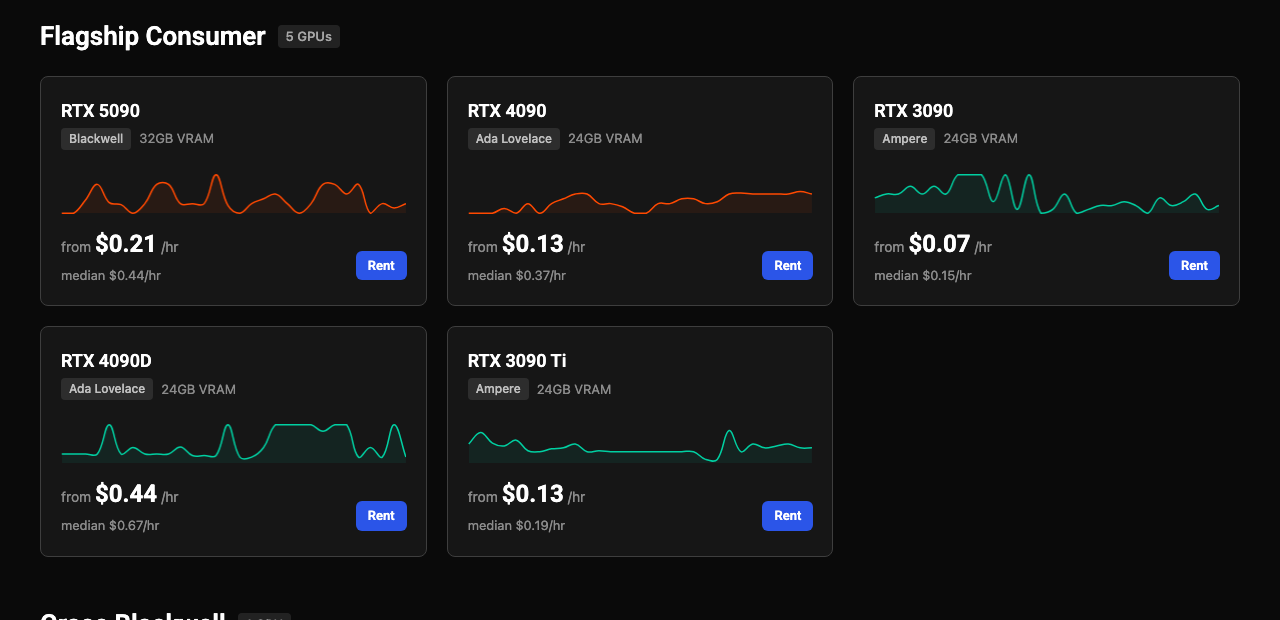Click the $0.07 price on RTX 3090
This screenshot has height=620, width=1280.
pos(939,244)
